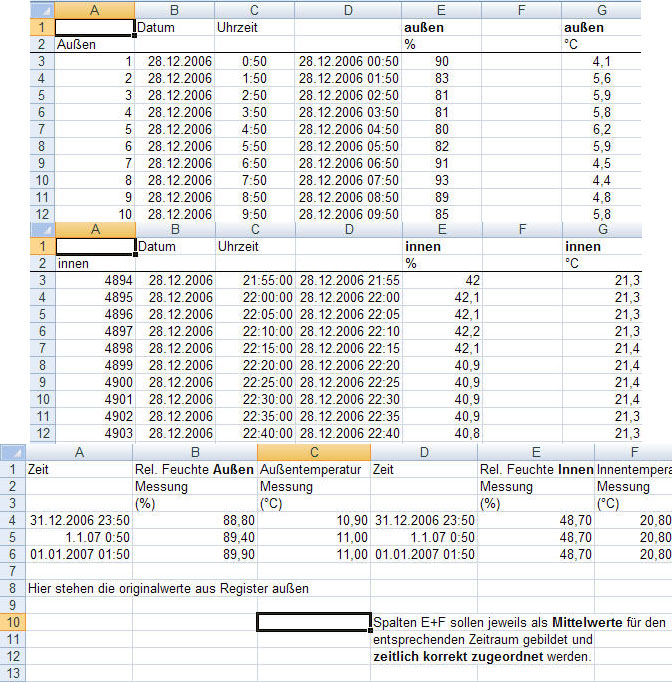Select row header 13 in the bottom sheet
The width and height of the screenshot is (672, 682).
point(13,673)
